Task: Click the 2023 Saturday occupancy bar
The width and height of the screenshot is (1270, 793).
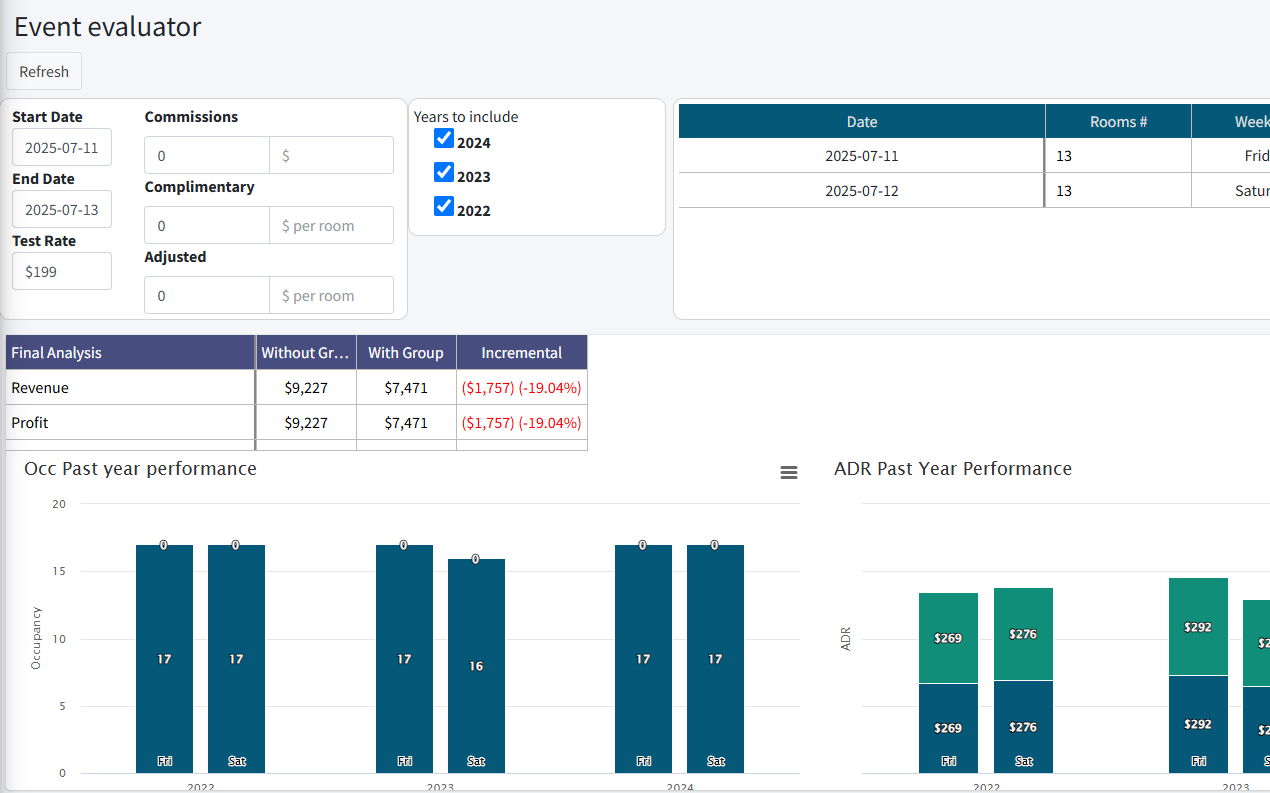Action: pos(476,665)
